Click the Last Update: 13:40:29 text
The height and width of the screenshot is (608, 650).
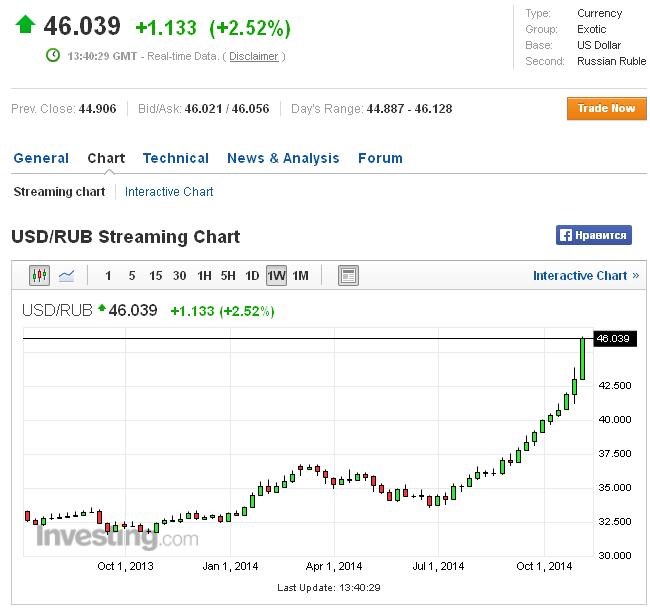(329, 588)
